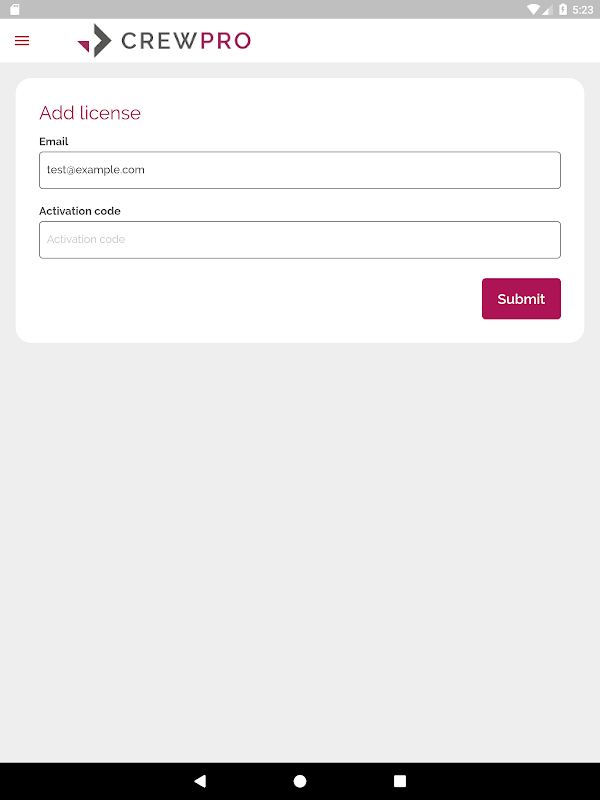The image size is (600, 800).
Task: Click the test@example.com text in Email field
Action: point(96,170)
